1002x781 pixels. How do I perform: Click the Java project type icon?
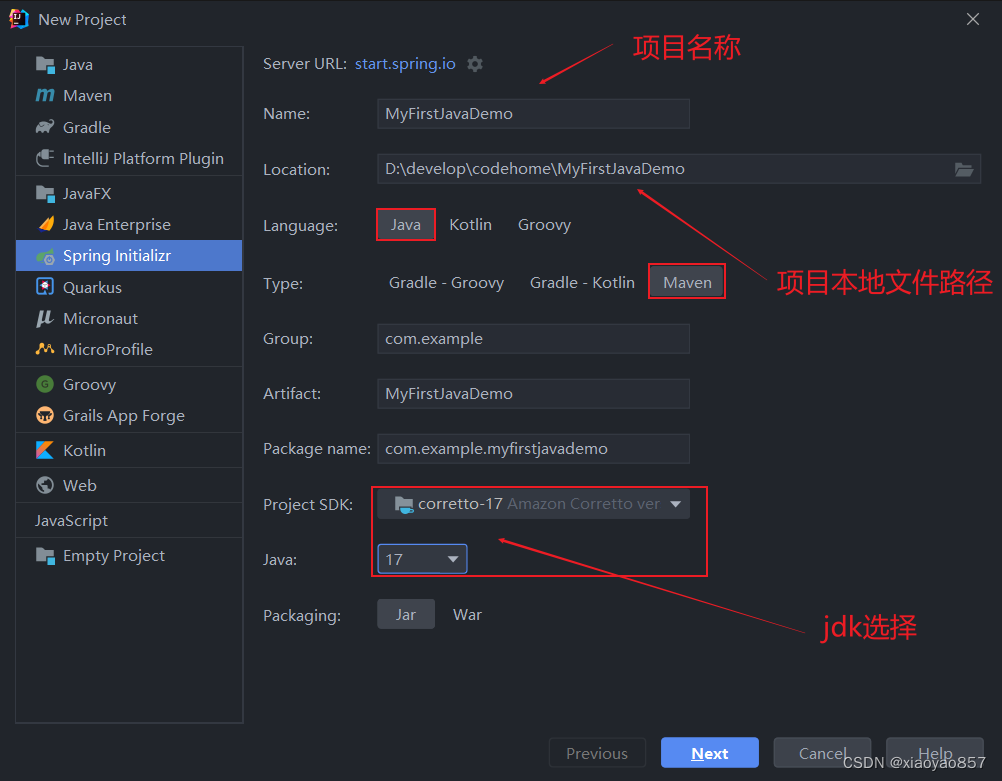coord(45,65)
